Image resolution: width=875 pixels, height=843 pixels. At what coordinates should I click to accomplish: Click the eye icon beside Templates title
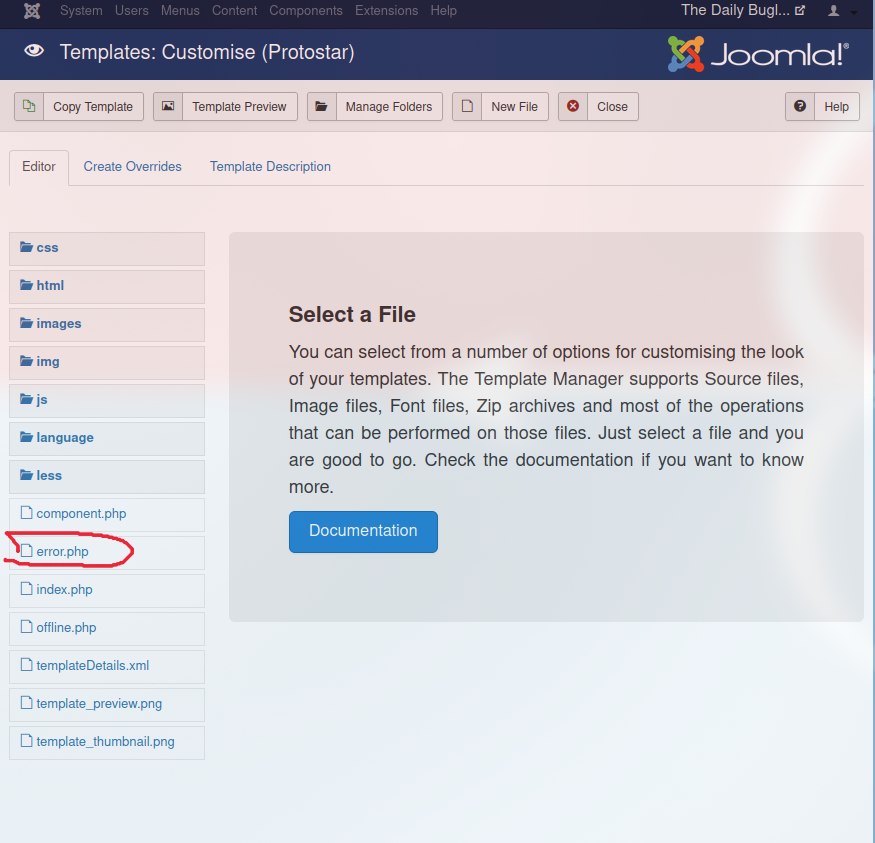tap(34, 51)
